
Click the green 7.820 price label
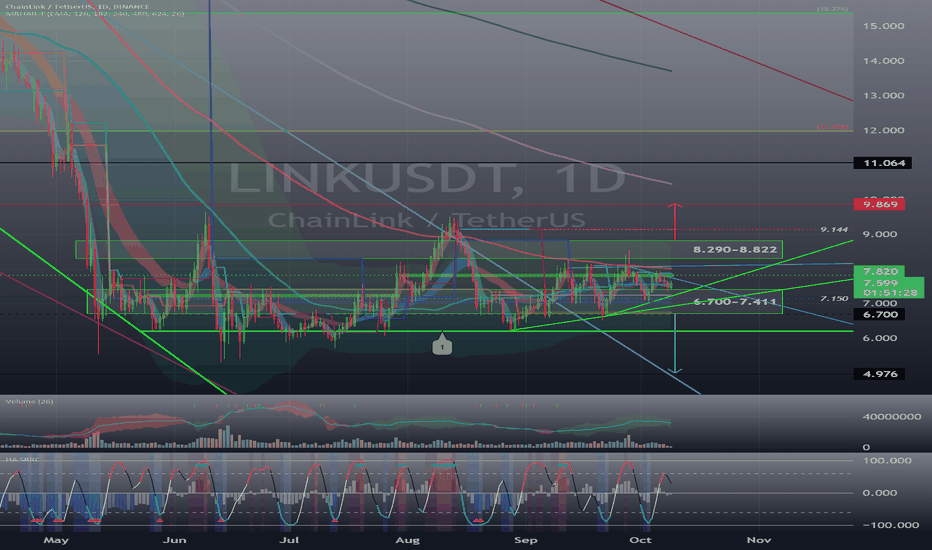[879, 271]
